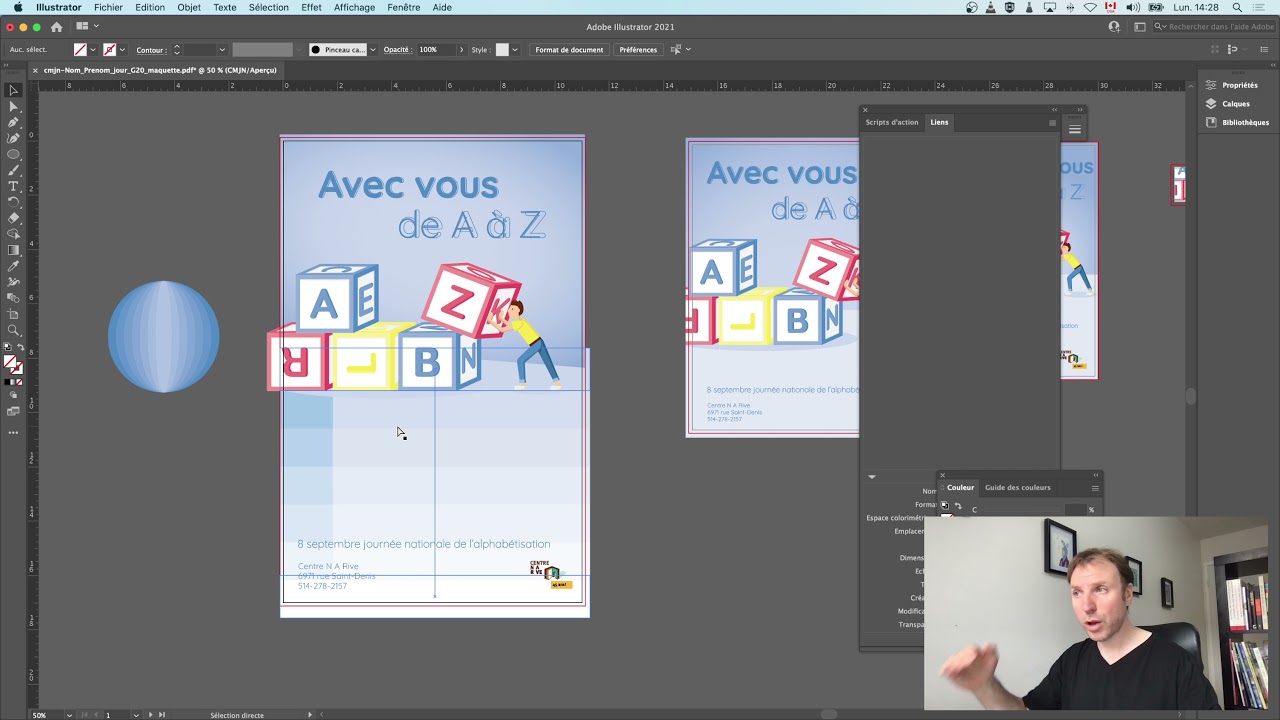Open the artboard number dropdown
Screen dimensions: 1280x720
[136, 715]
